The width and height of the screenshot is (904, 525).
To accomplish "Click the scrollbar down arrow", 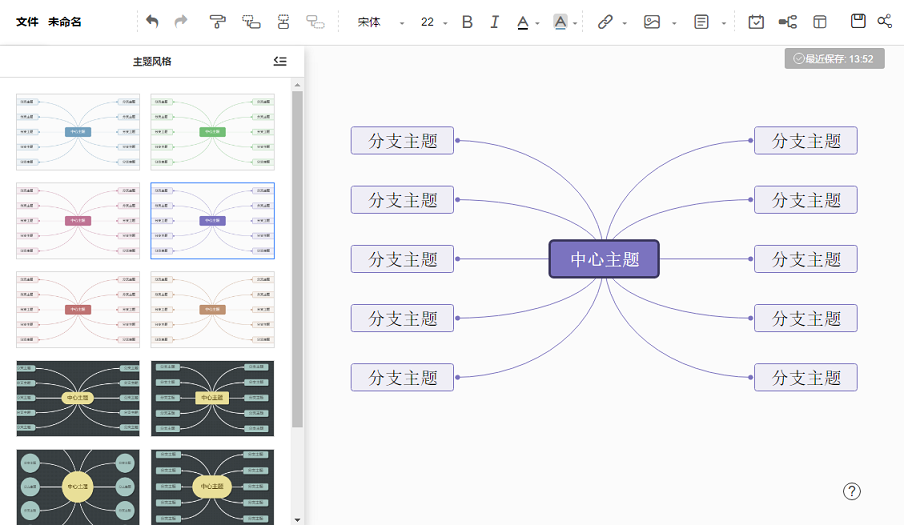I will pos(297,519).
